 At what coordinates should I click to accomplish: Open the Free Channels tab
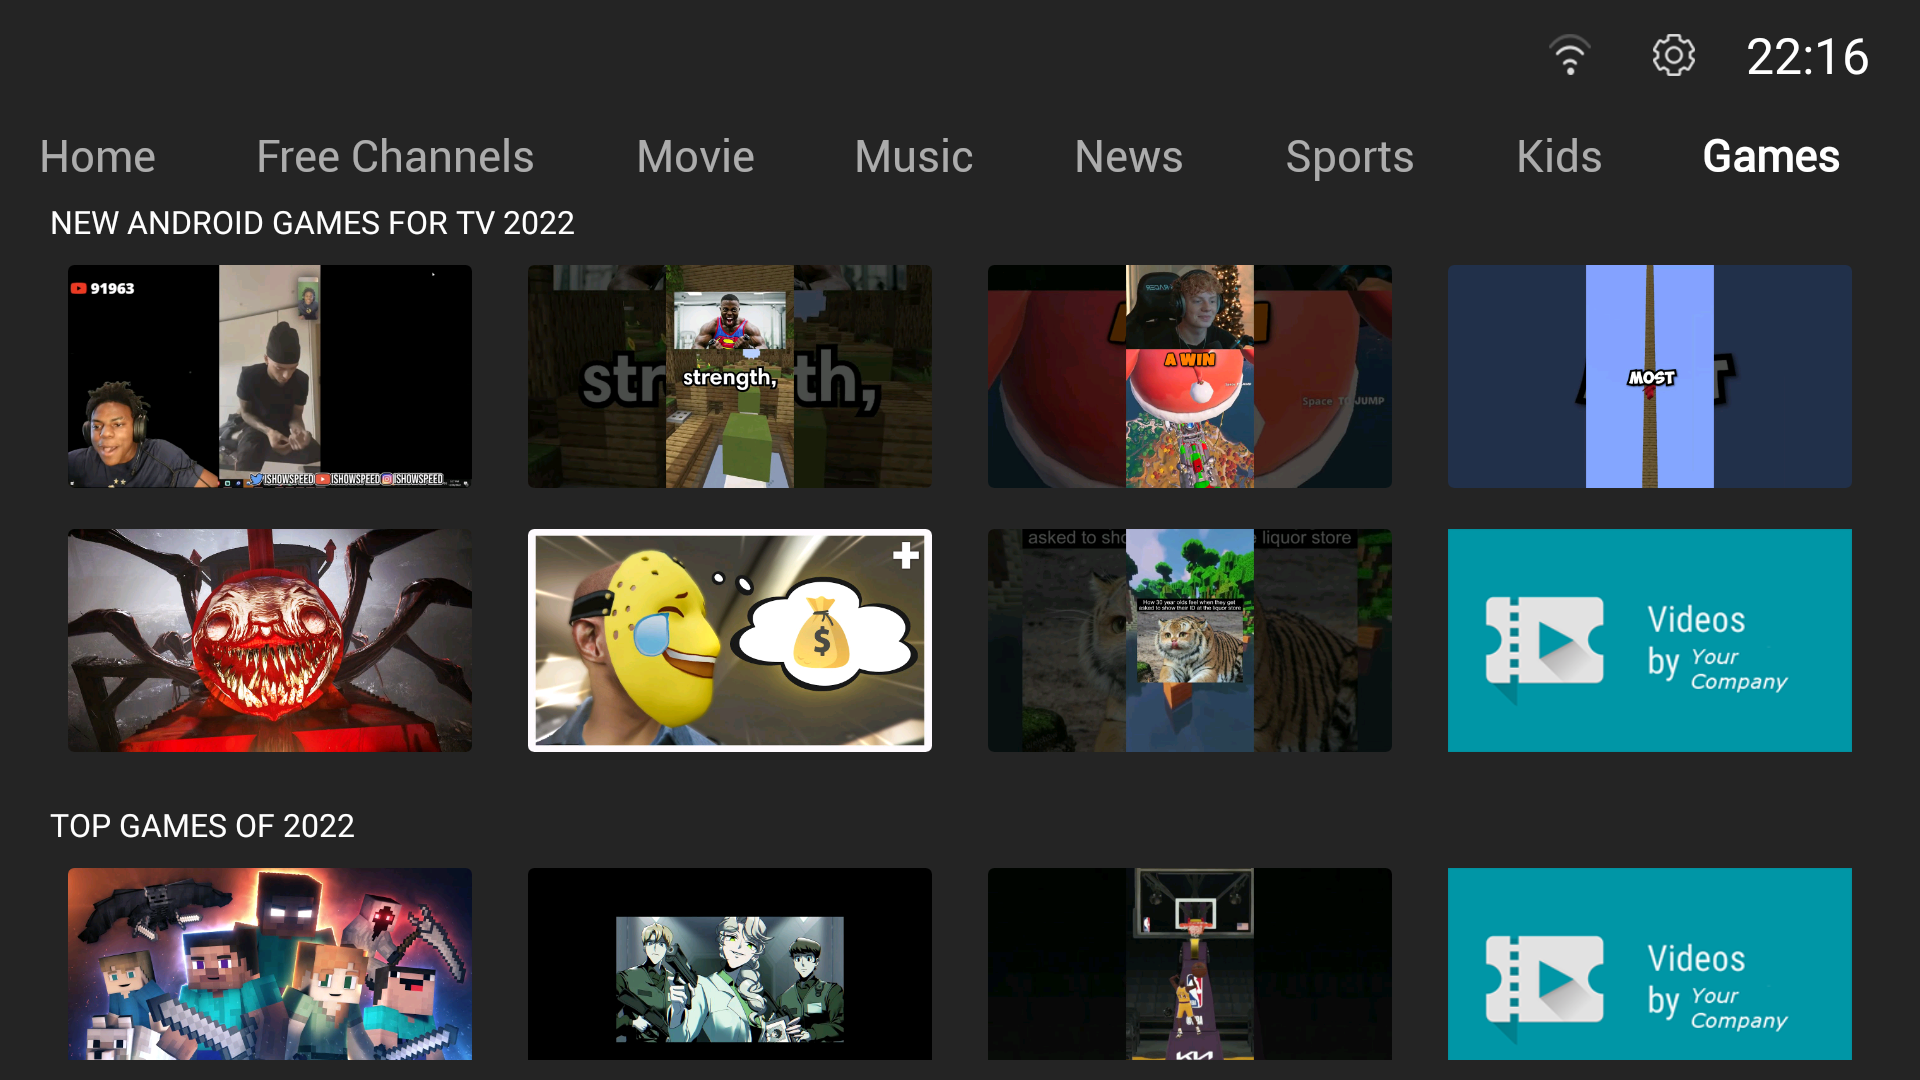pyautogui.click(x=395, y=157)
